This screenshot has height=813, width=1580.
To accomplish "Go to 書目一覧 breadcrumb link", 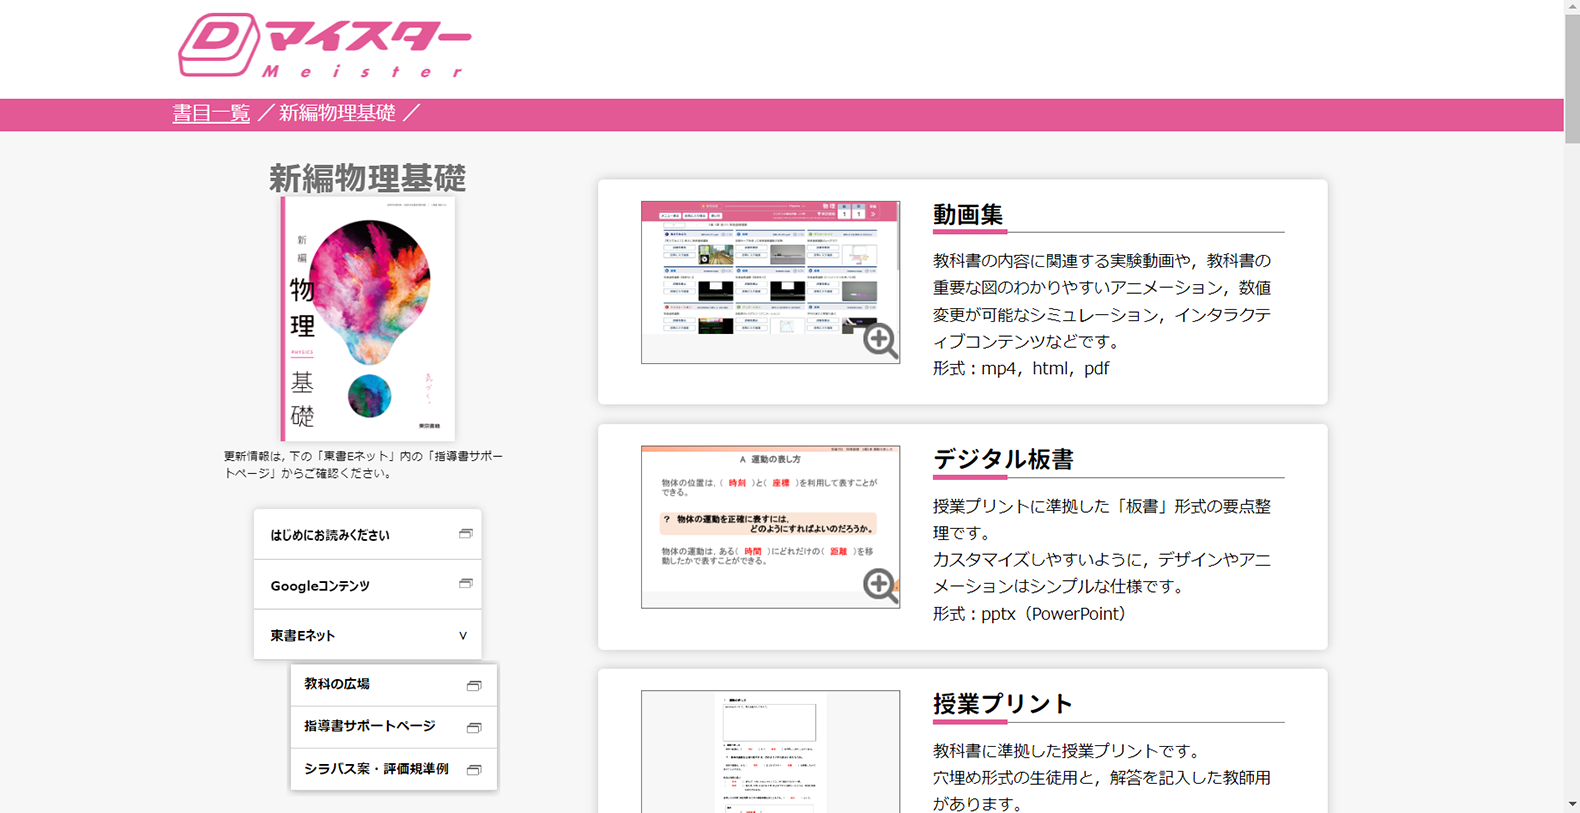I will 211,113.
